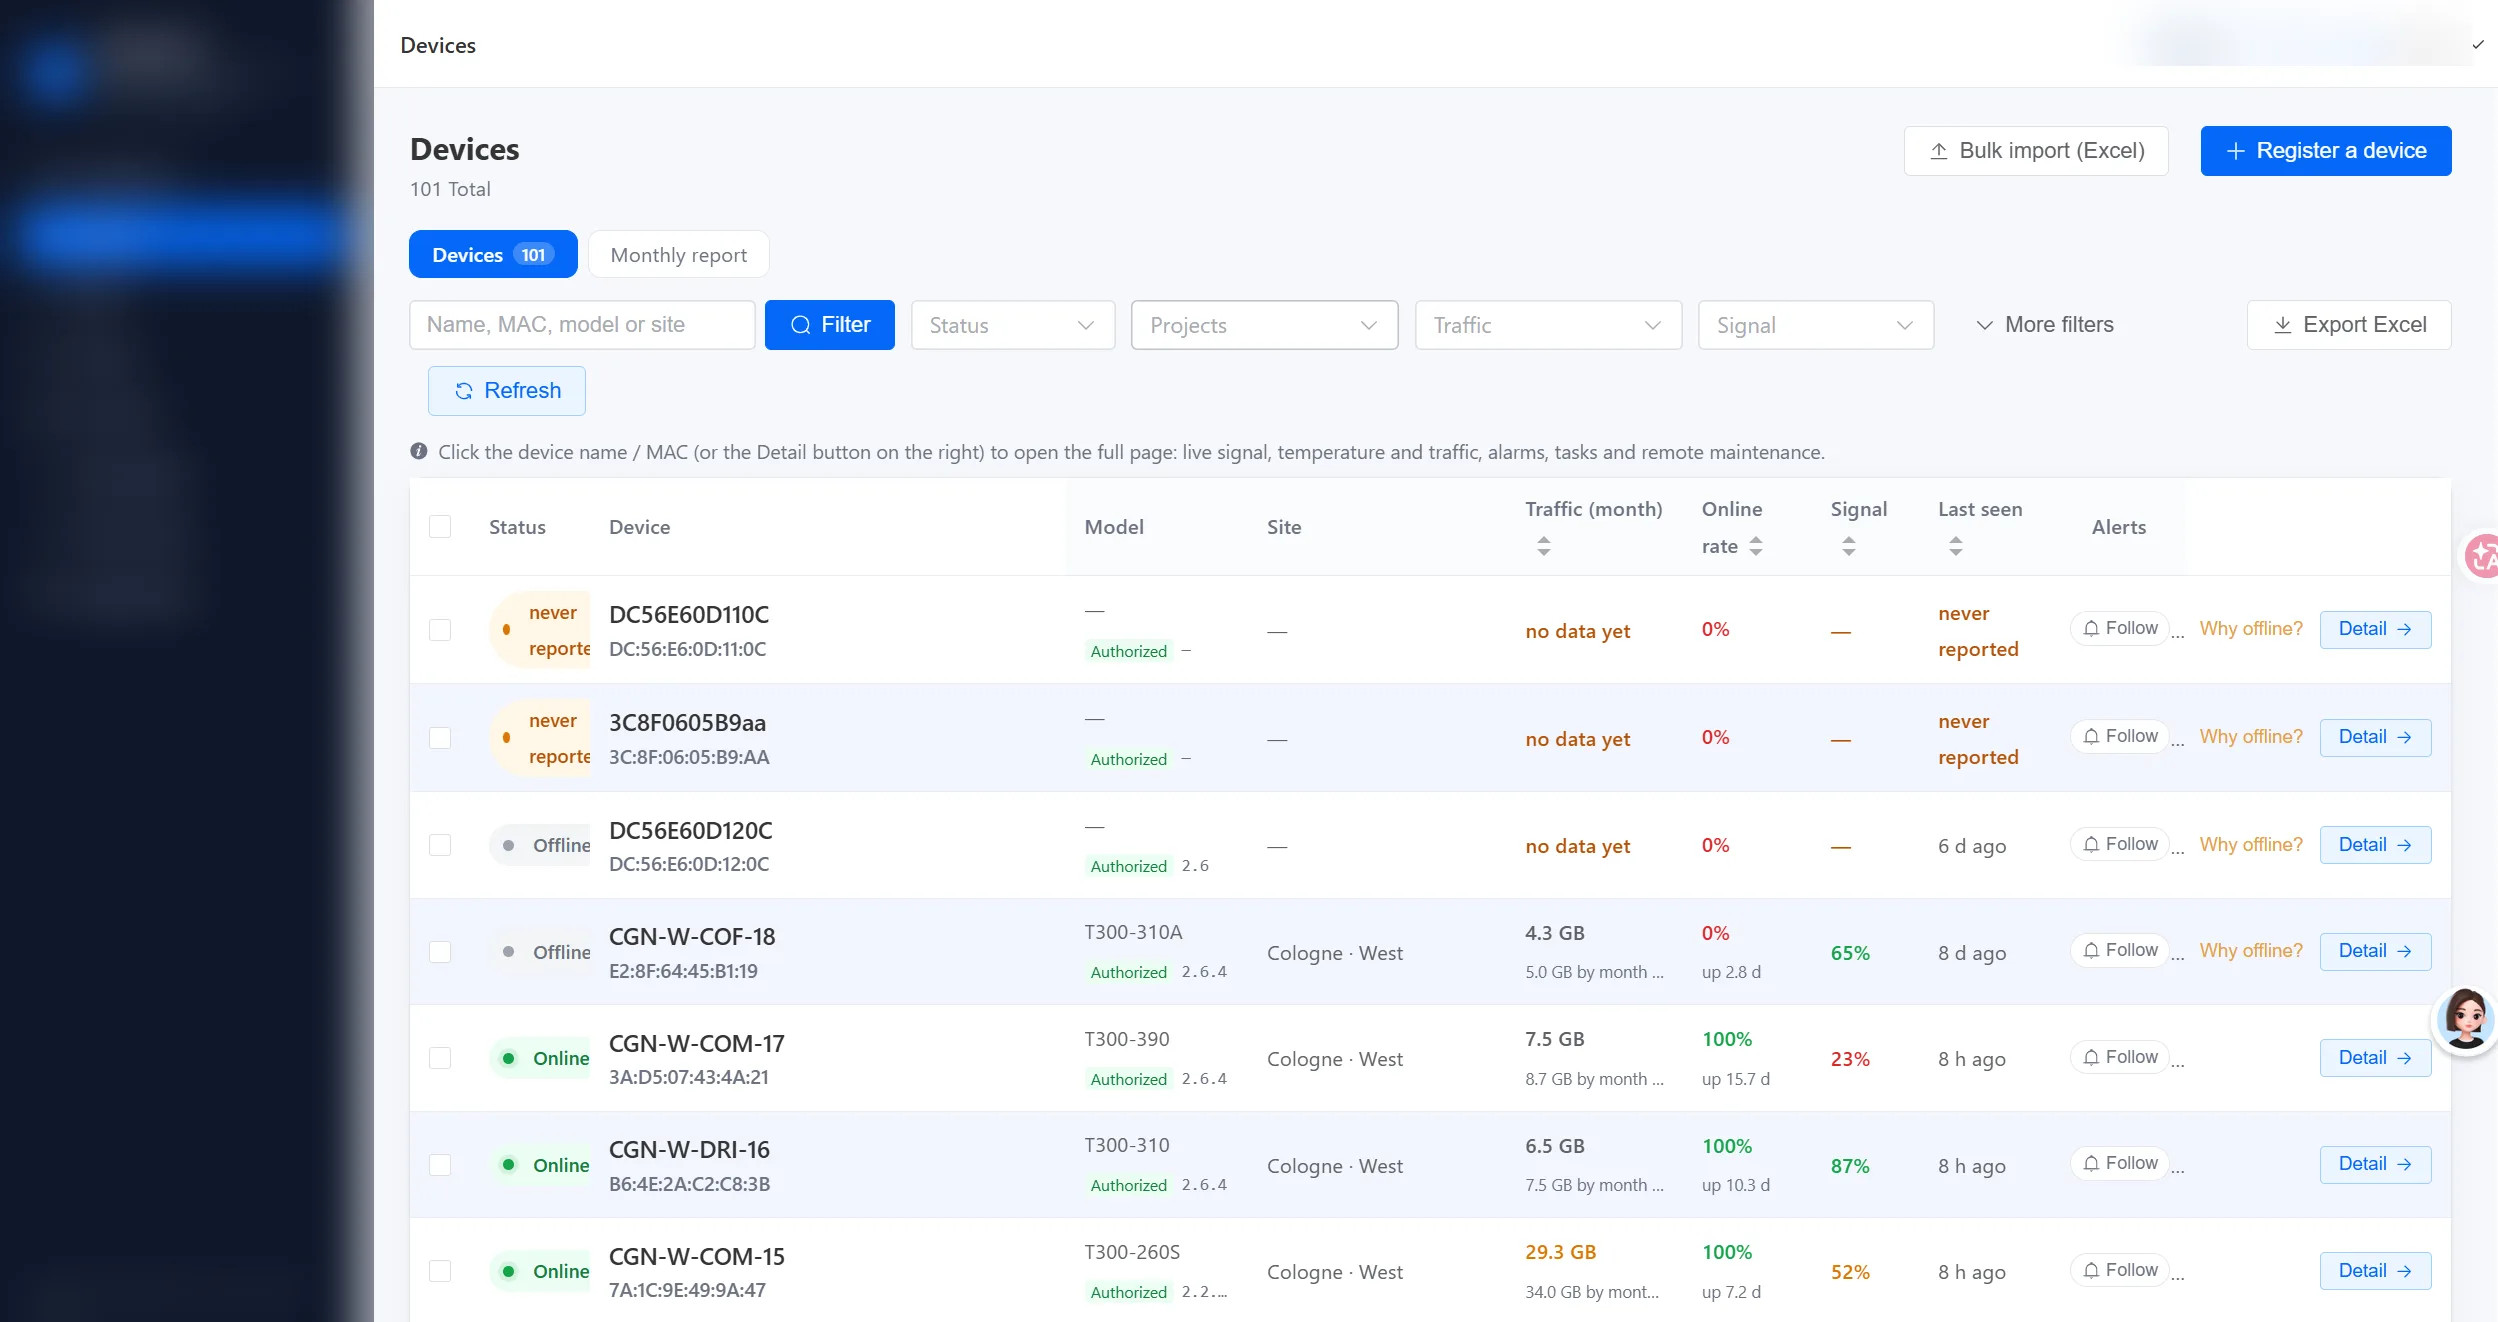The height and width of the screenshot is (1322, 2498).
Task: Check the box for device DC56E60D120C
Action: click(x=440, y=845)
